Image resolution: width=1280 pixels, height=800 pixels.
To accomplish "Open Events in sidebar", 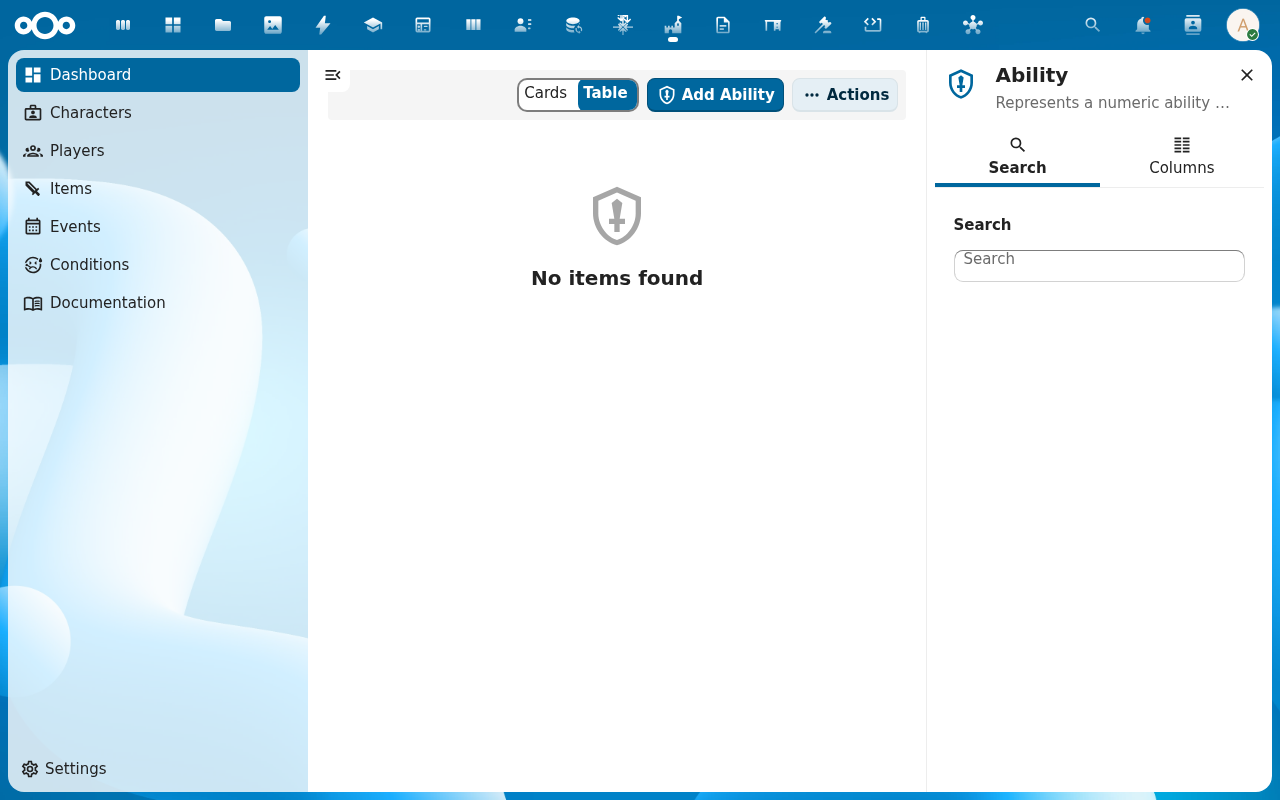I will [158, 227].
